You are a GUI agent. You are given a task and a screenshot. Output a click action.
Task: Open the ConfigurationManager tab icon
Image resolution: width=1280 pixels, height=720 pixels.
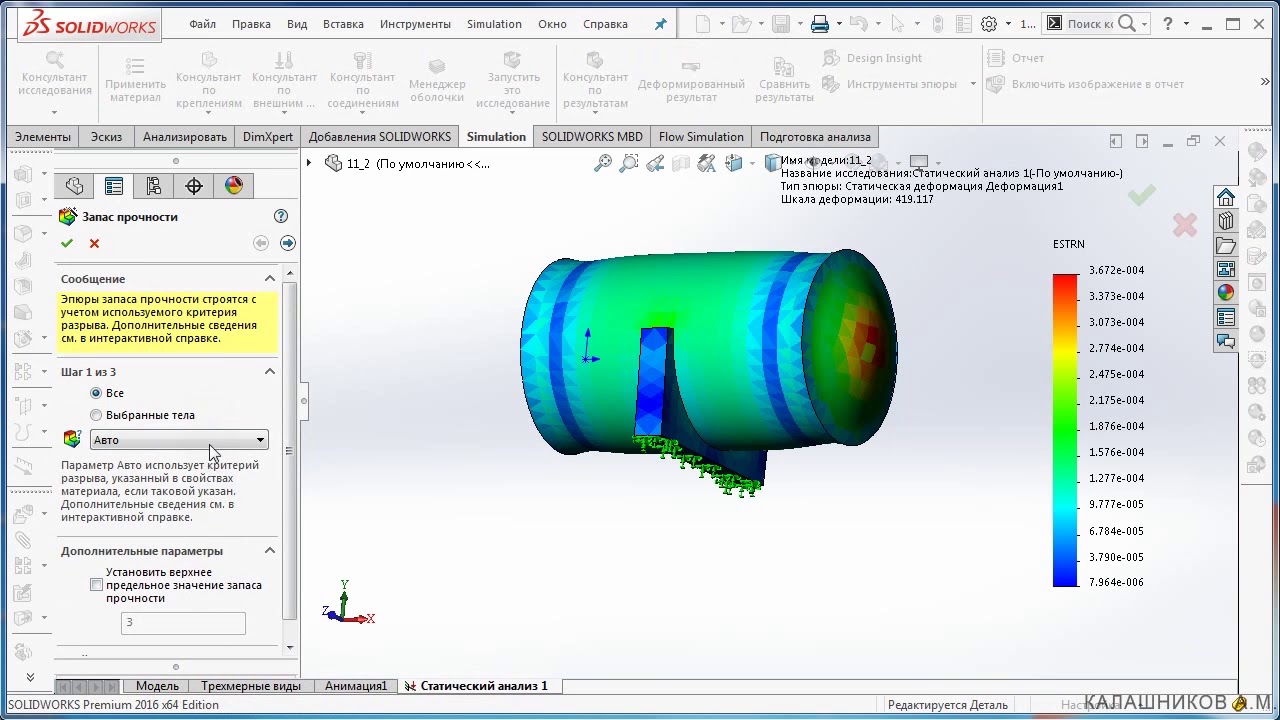tap(153, 186)
